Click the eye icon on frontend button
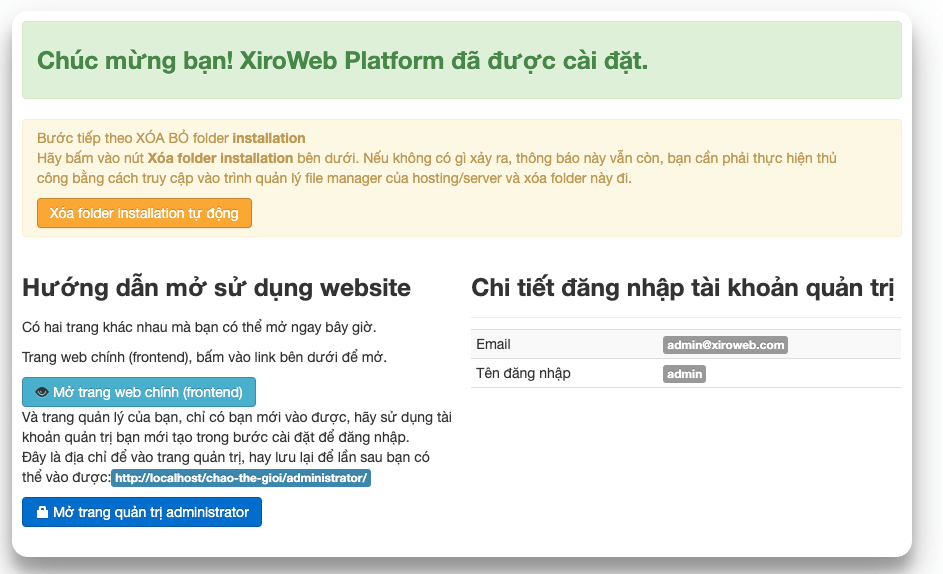This screenshot has width=943, height=574. (x=41, y=392)
